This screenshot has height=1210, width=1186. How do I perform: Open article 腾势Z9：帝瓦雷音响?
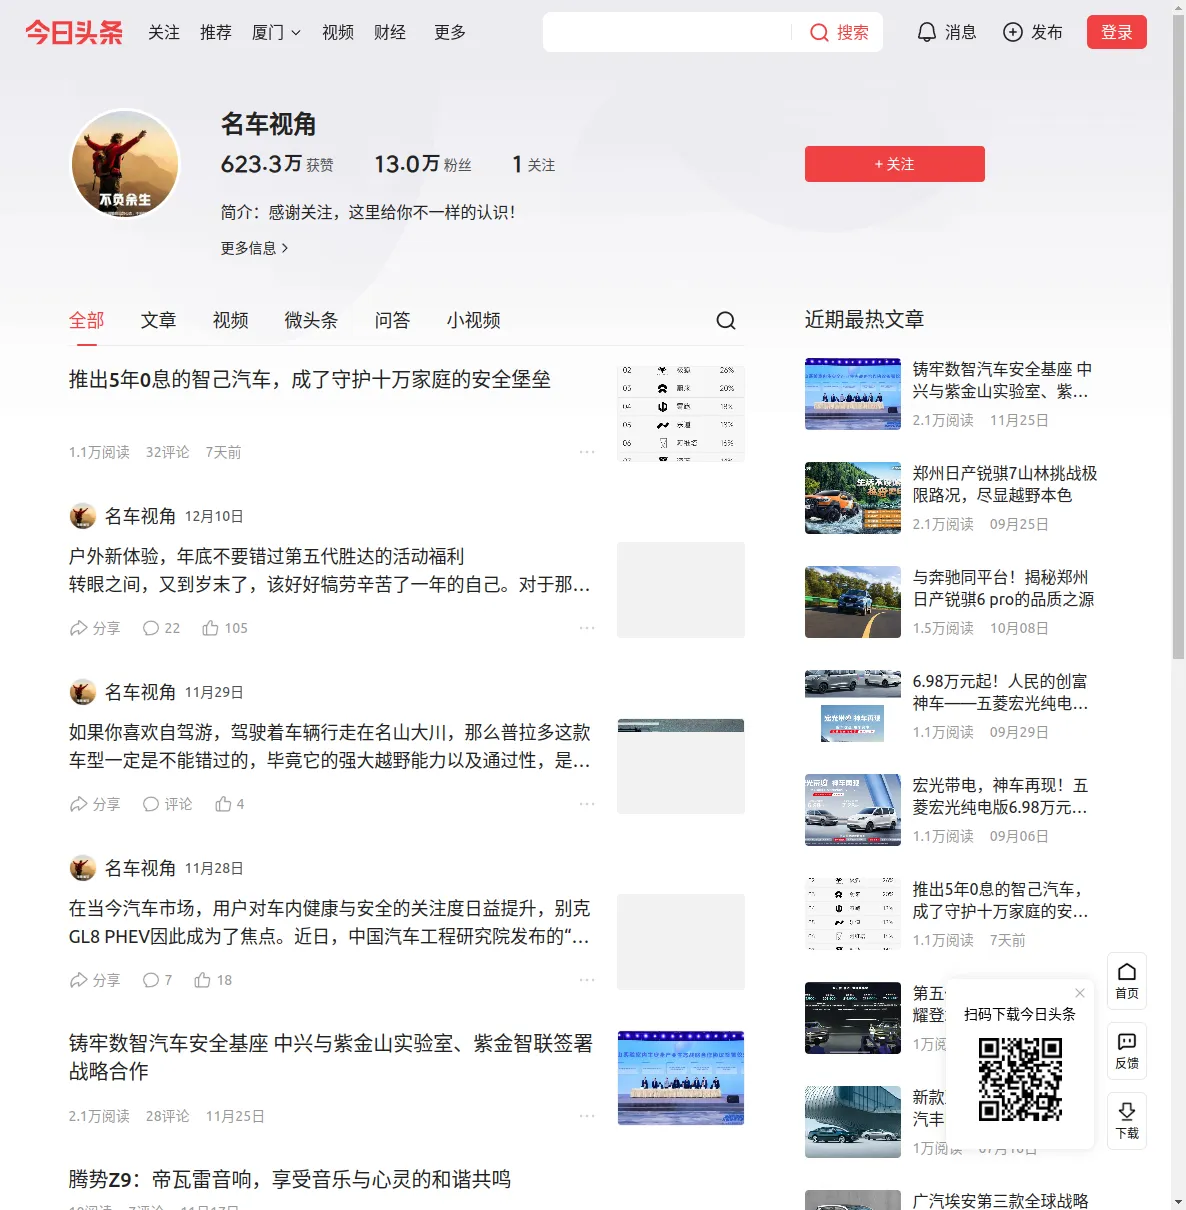[x=290, y=1180]
